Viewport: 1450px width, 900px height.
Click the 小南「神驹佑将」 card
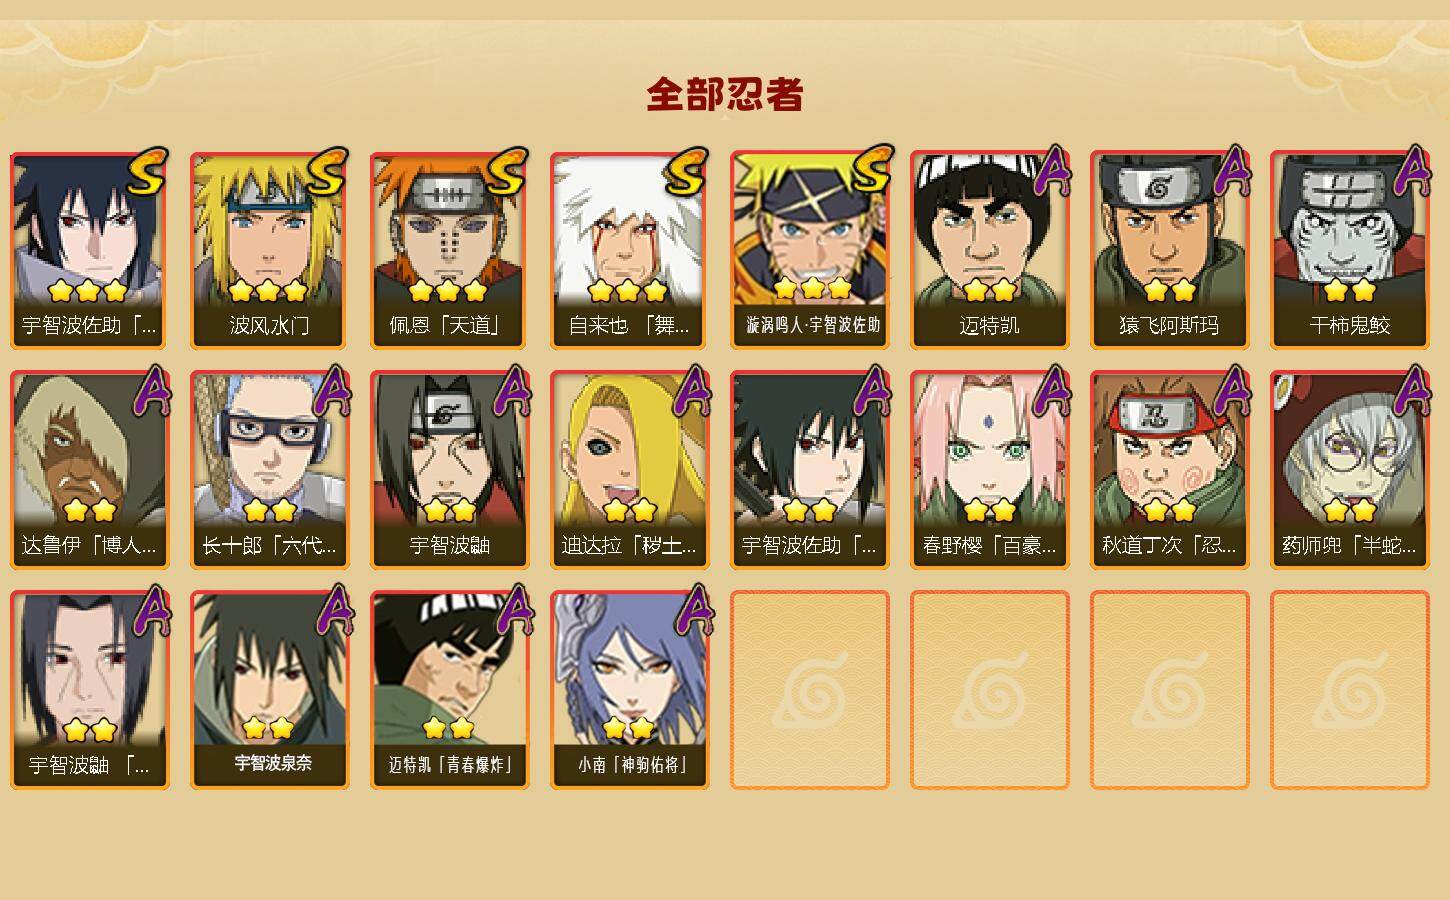629,690
